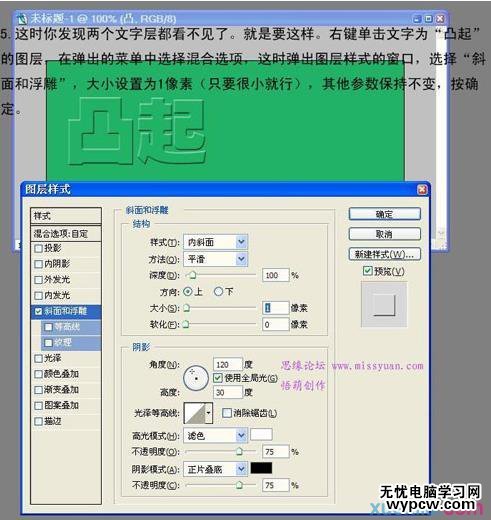Enable the 光泽 checkbox
The height and width of the screenshot is (520, 491).
click(39, 359)
